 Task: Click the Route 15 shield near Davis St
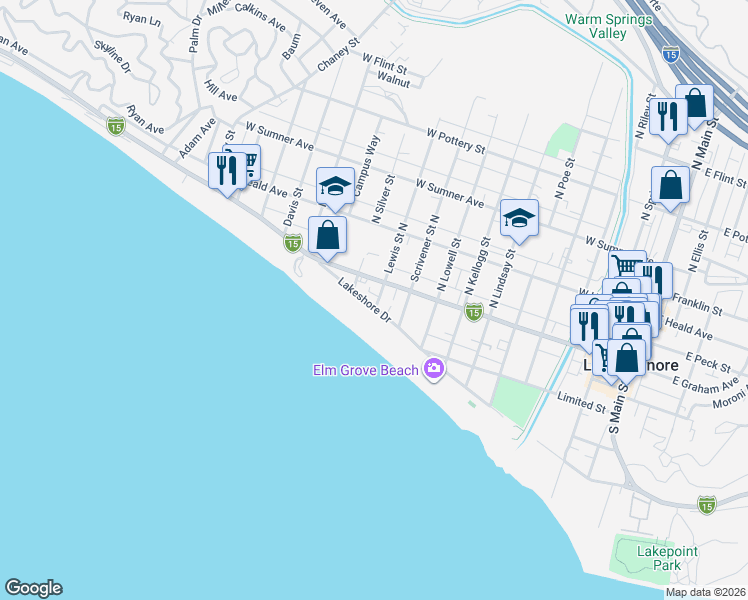pyautogui.click(x=292, y=243)
